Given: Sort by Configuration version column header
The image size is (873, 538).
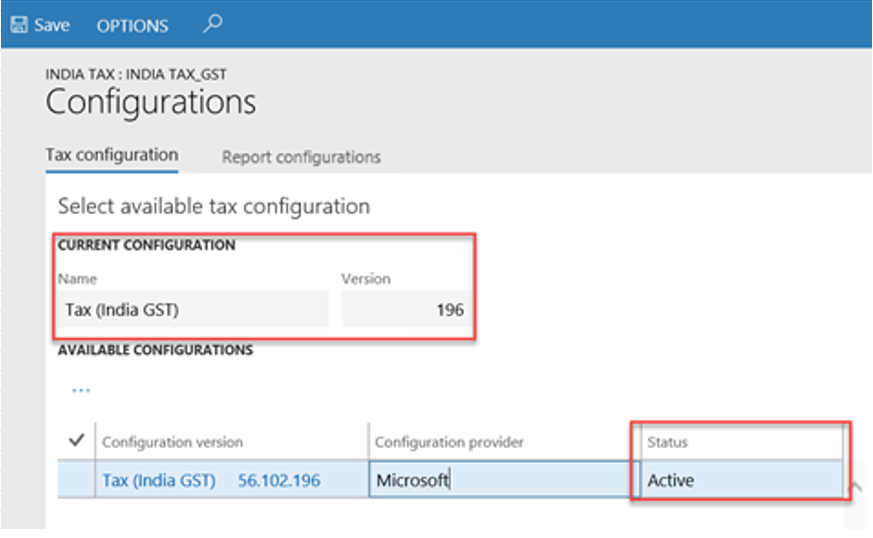Looking at the screenshot, I should click(172, 442).
